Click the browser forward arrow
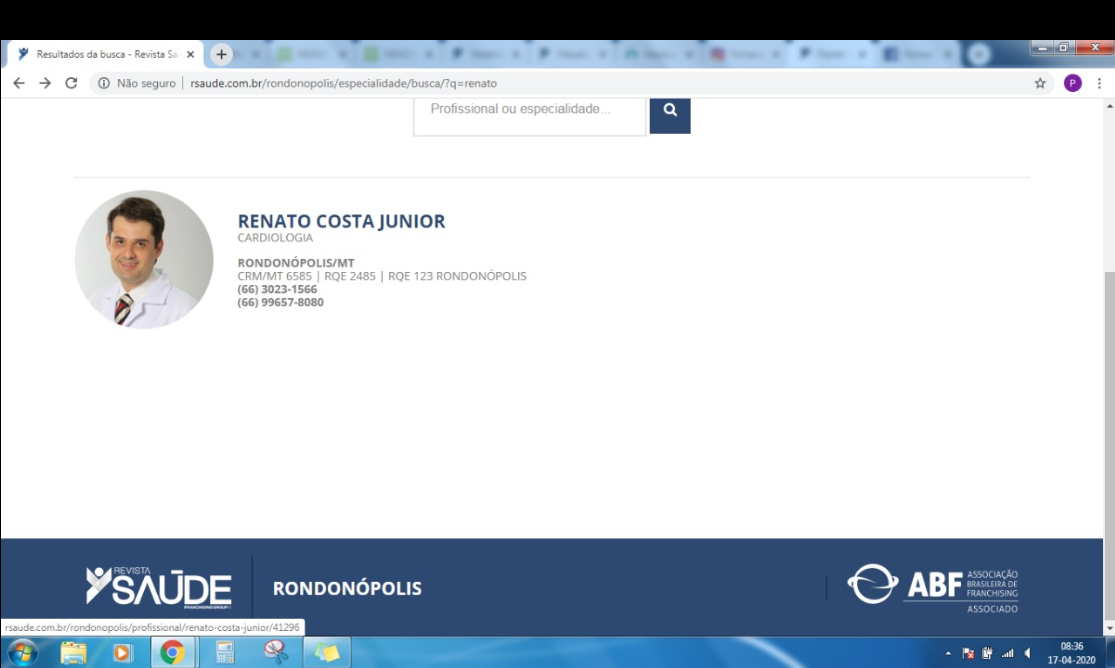The height and width of the screenshot is (668, 1115). [45, 84]
